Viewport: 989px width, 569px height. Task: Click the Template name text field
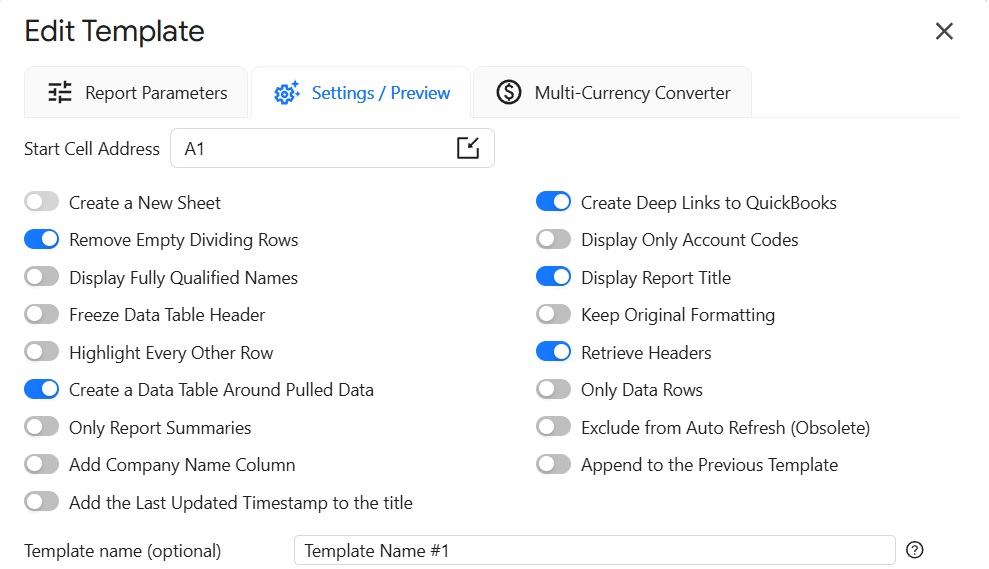[x=594, y=550]
